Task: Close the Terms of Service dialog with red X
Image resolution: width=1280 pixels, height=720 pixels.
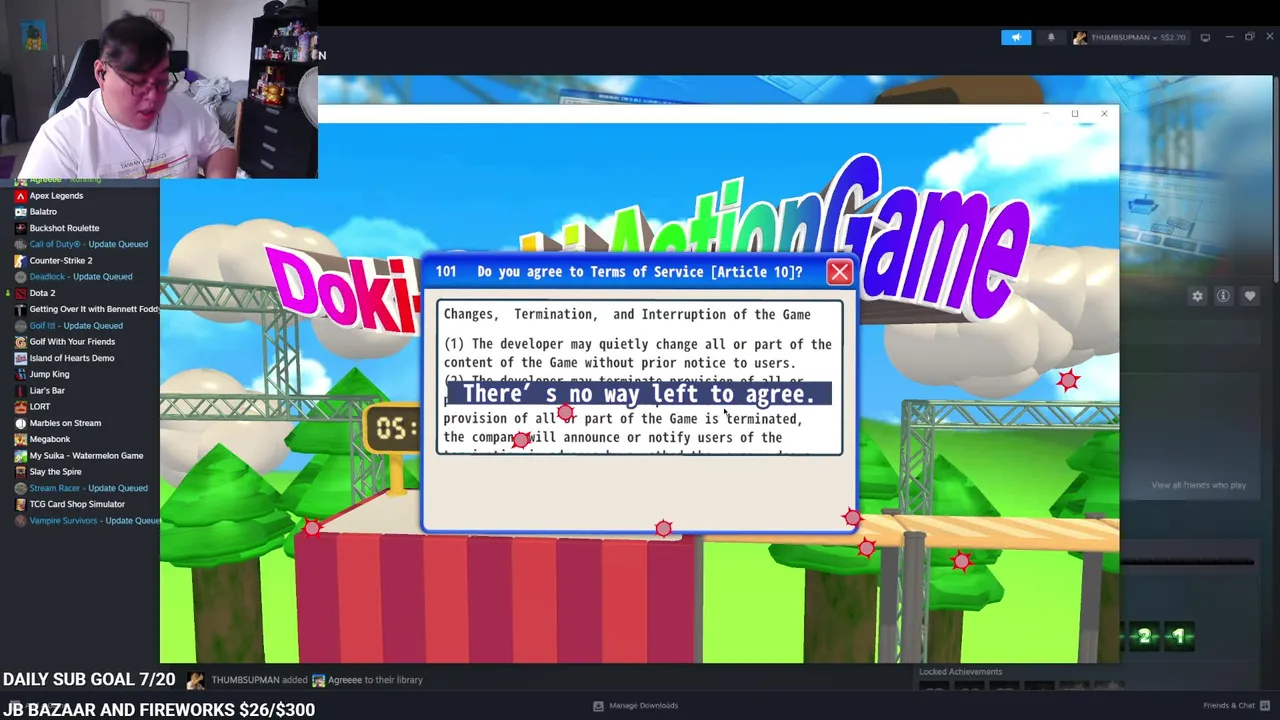Action: [839, 272]
